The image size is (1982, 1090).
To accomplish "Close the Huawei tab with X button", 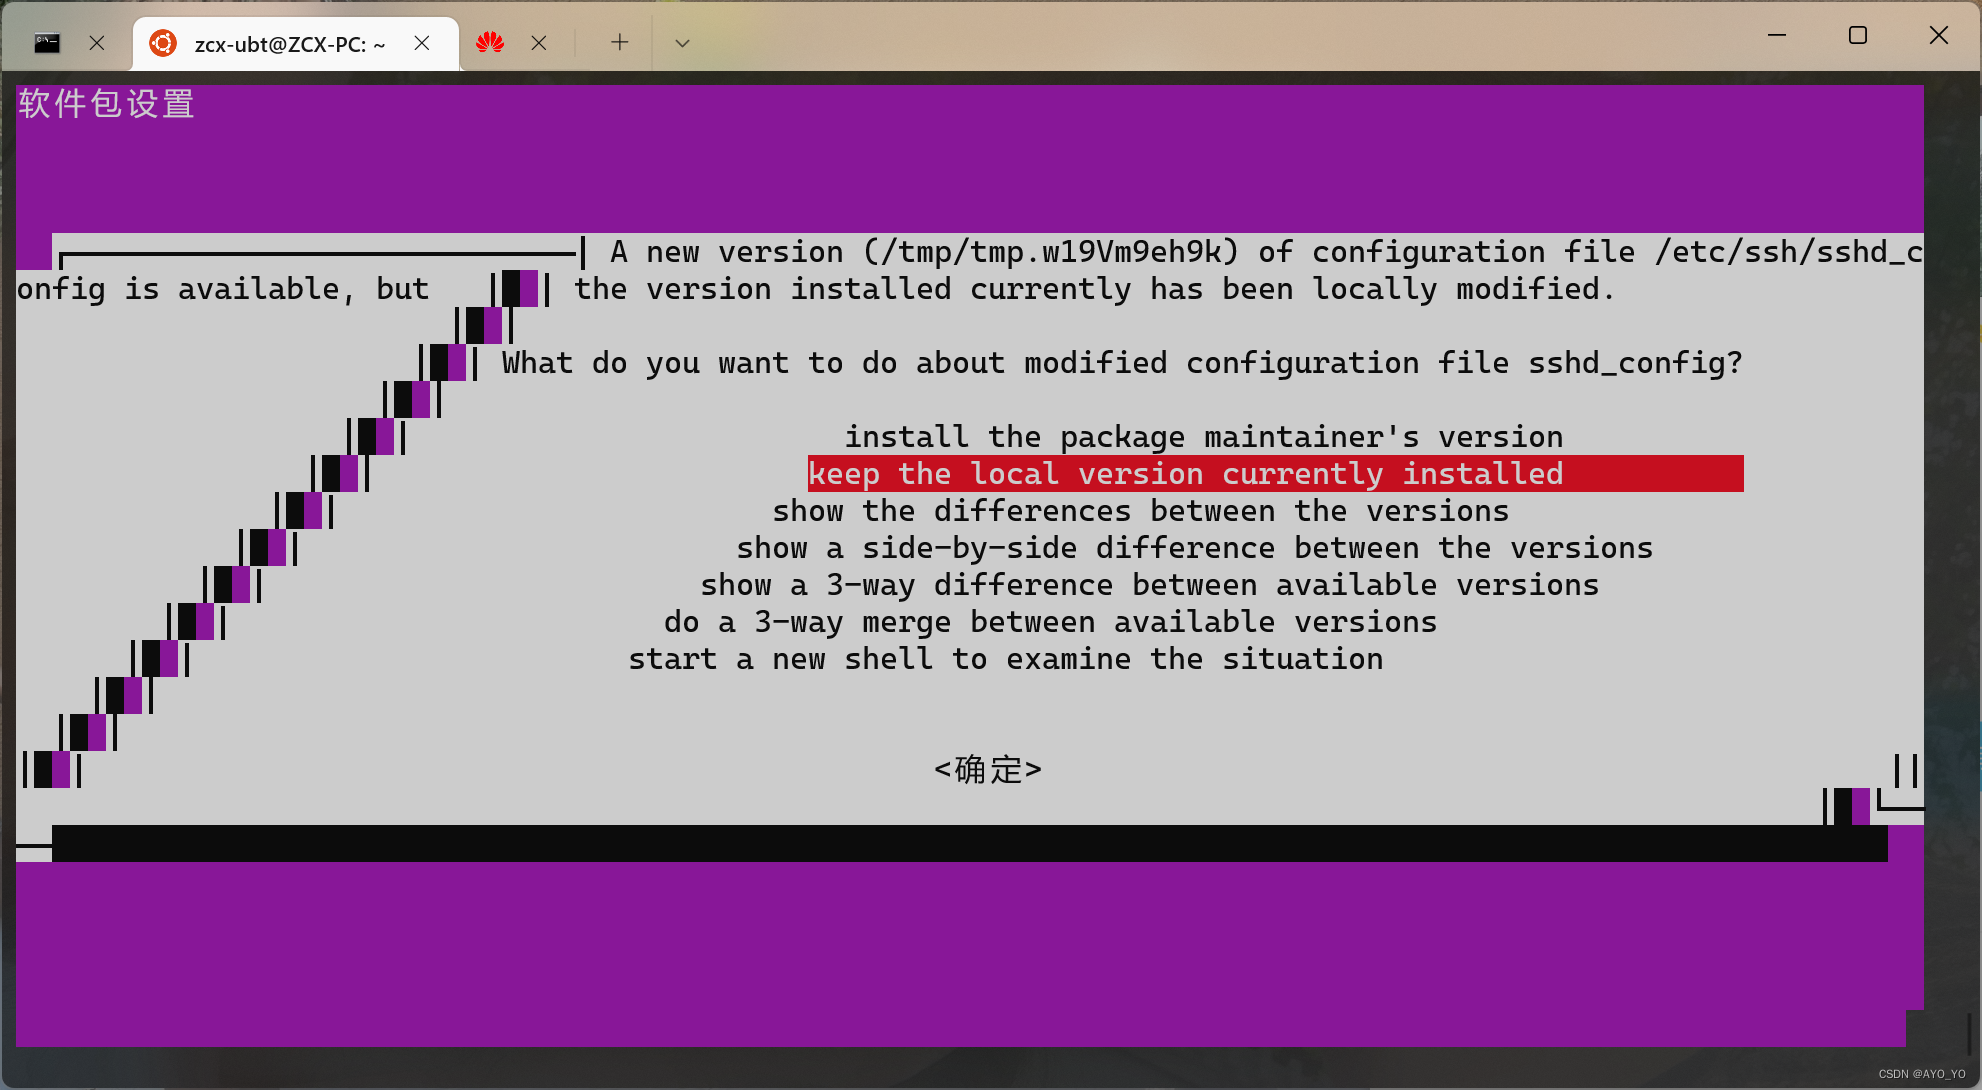I will click(x=539, y=43).
